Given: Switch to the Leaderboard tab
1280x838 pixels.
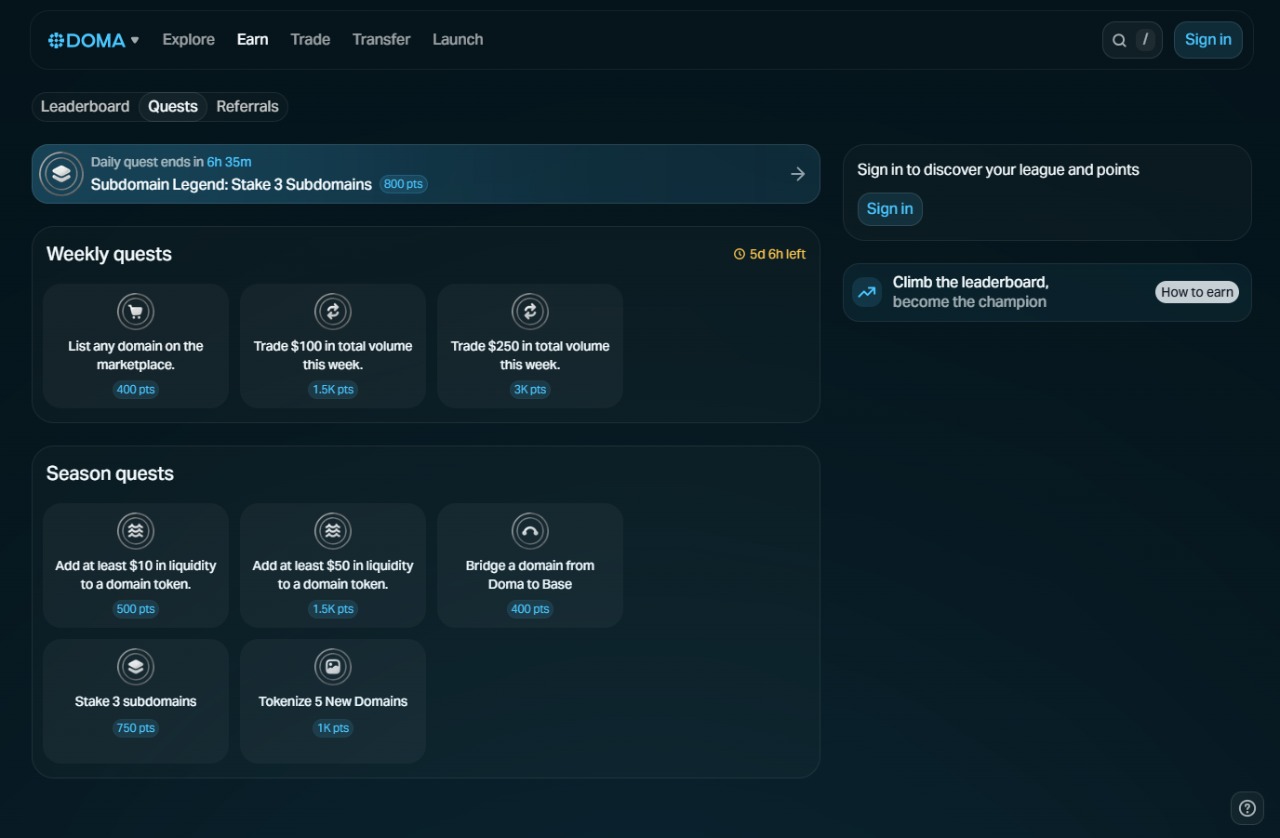Looking at the screenshot, I should point(85,106).
